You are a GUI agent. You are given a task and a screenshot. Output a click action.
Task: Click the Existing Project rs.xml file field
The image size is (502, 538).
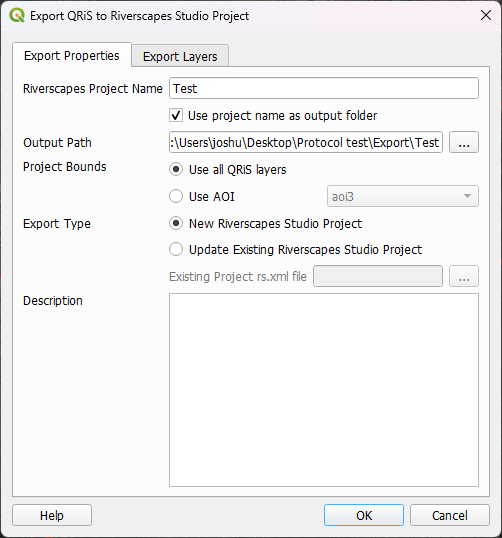[x=378, y=276]
